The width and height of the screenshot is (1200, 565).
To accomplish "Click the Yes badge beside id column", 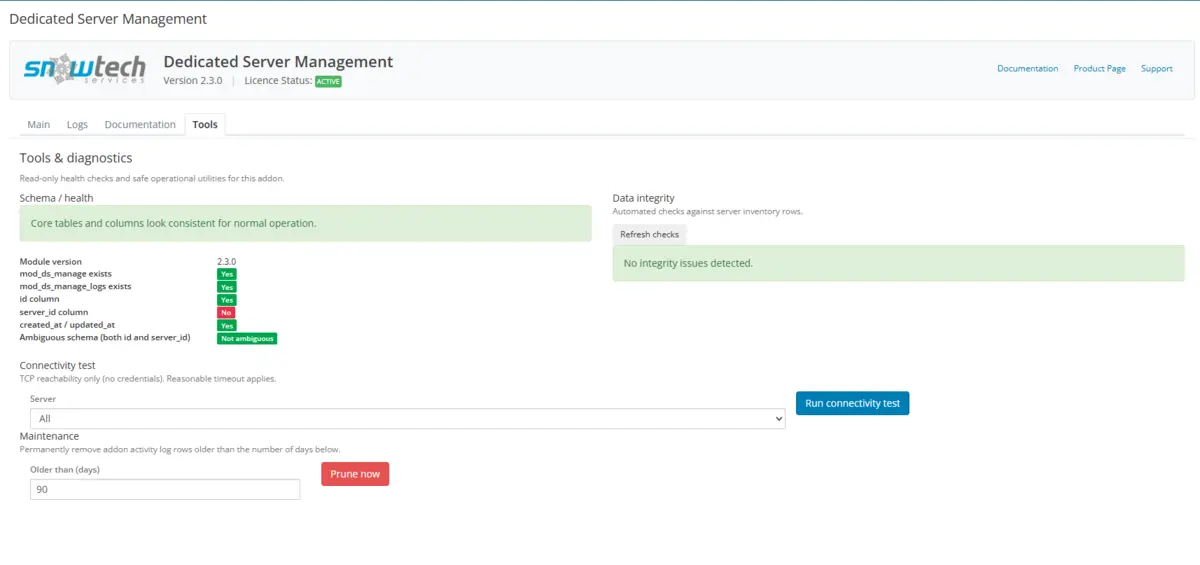I will point(227,300).
